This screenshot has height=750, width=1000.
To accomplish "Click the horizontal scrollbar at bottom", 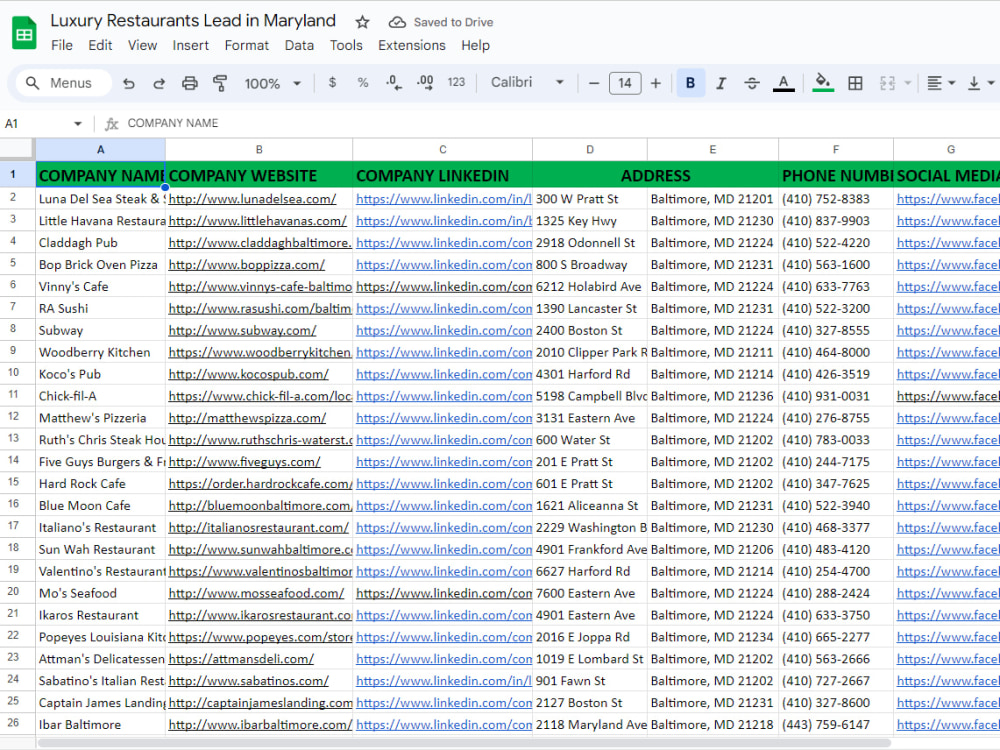I will (464, 743).
